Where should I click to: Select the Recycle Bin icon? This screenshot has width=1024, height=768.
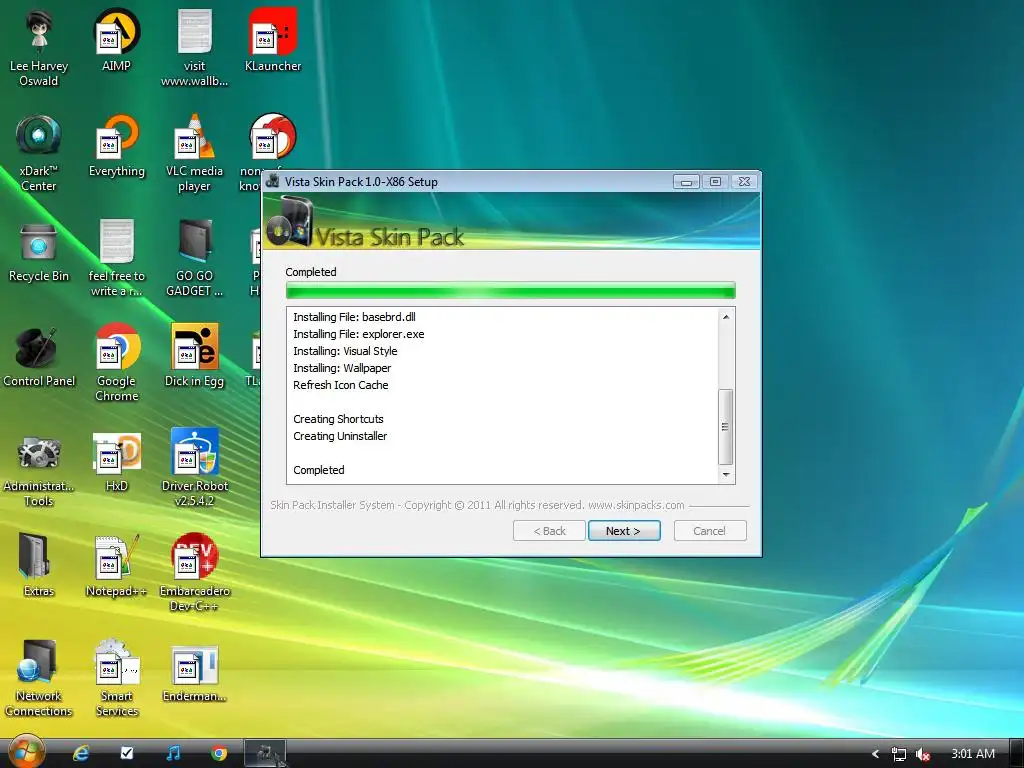click(39, 251)
